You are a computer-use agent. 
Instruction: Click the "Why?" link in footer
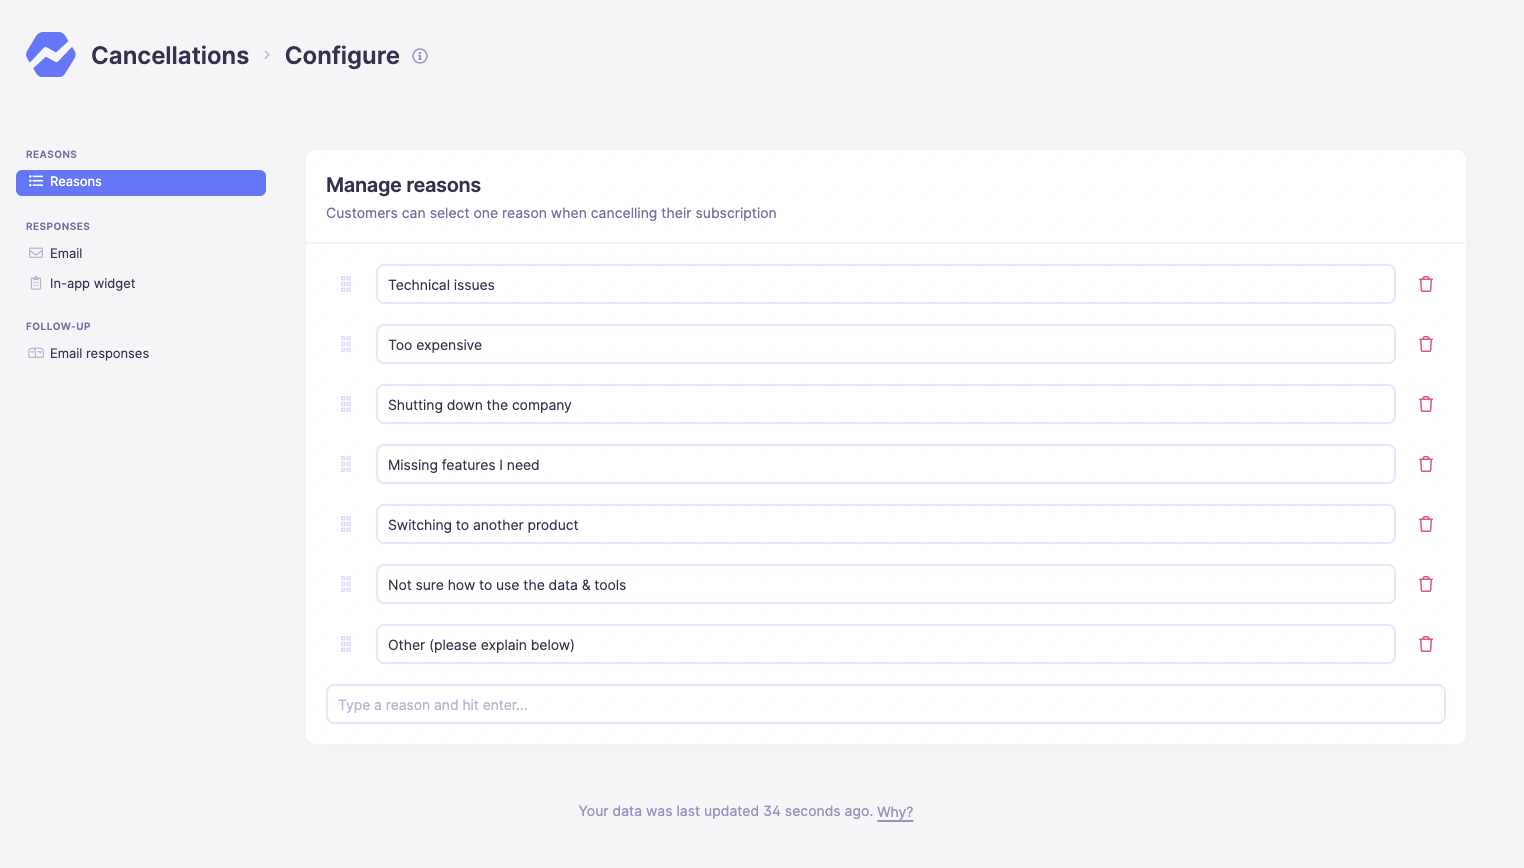pyautogui.click(x=895, y=812)
